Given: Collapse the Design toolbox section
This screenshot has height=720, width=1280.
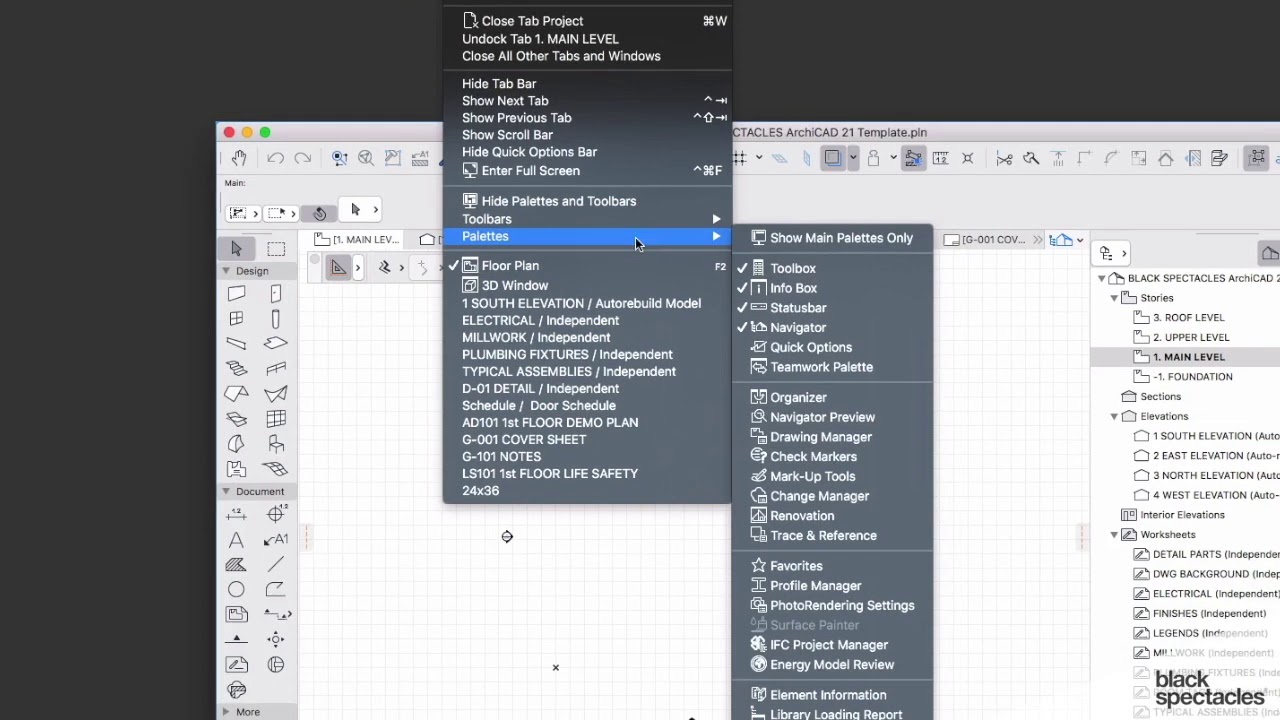Looking at the screenshot, I should point(226,271).
